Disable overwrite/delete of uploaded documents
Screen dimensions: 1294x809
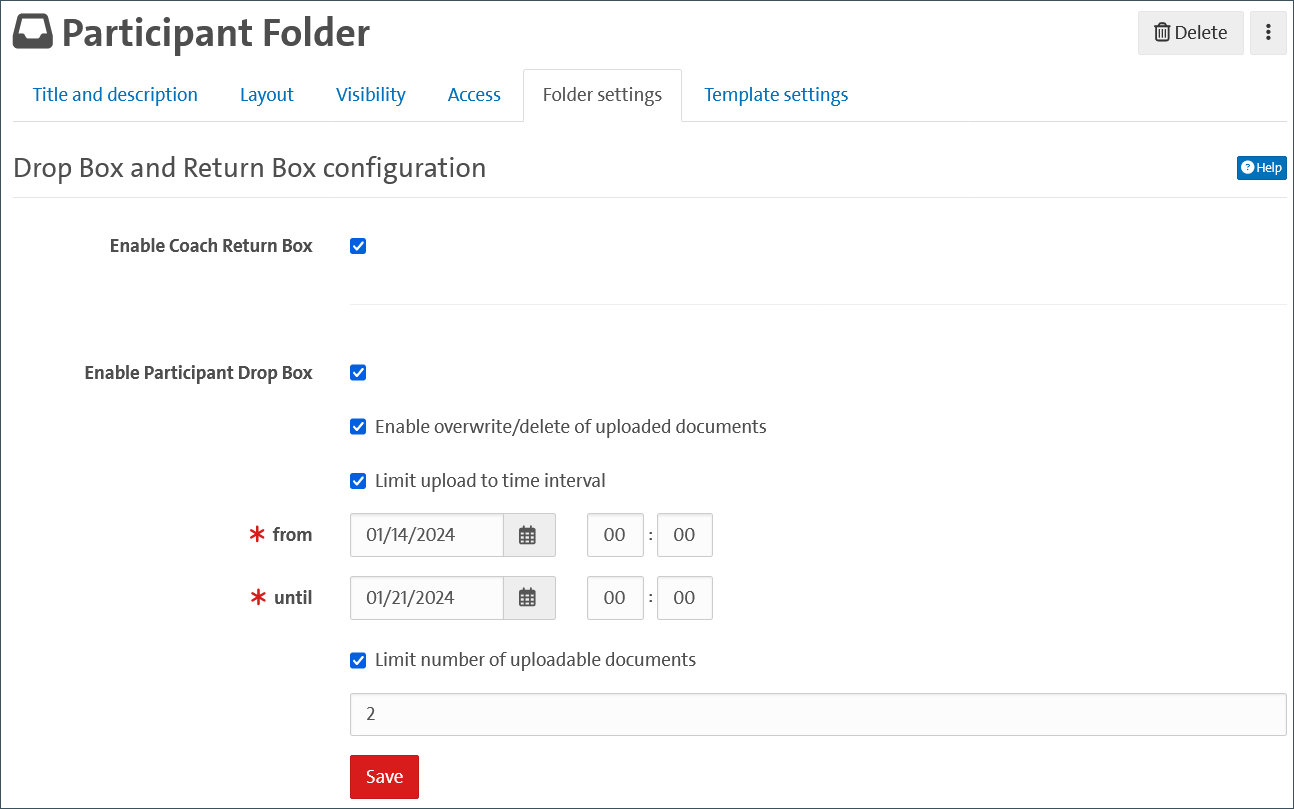point(358,427)
